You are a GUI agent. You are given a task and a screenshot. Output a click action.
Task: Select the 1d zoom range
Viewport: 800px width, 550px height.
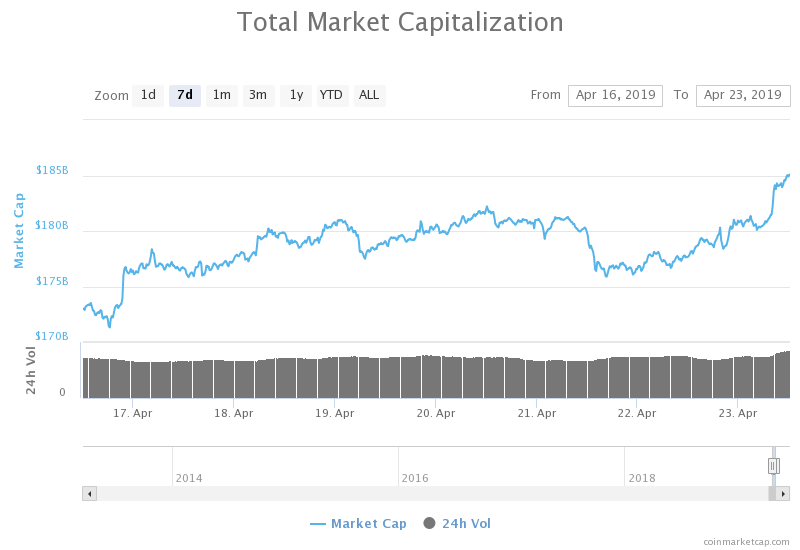148,95
